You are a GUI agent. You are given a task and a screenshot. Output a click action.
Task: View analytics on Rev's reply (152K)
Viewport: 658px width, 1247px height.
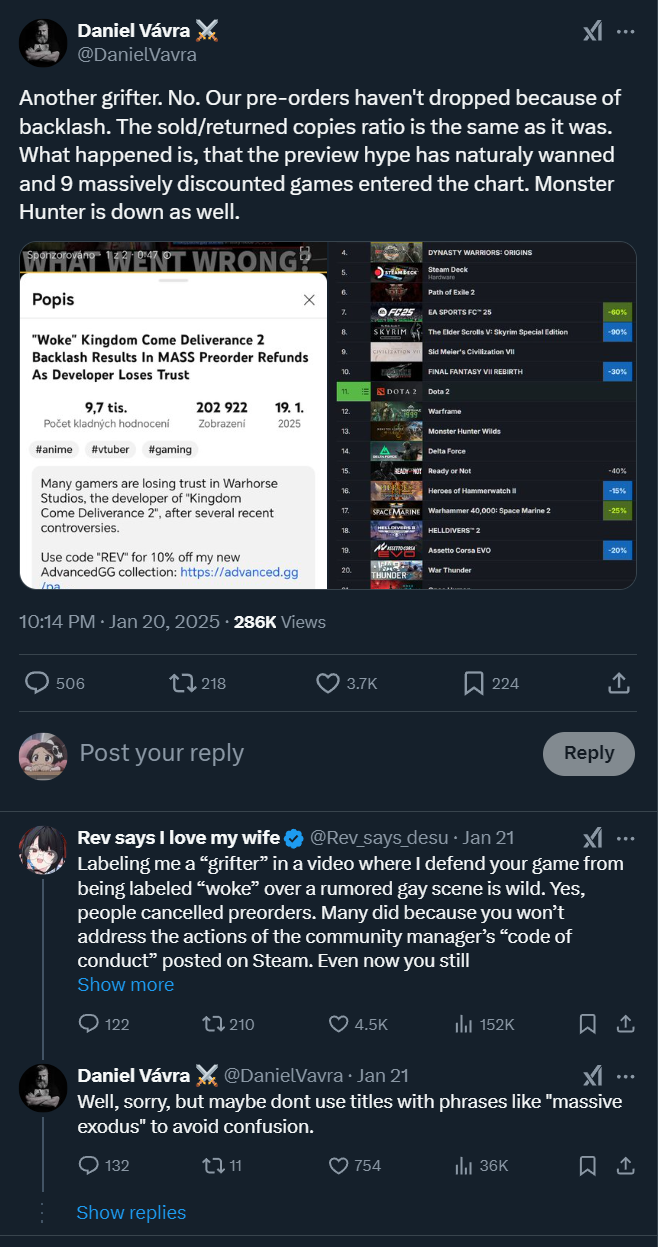(464, 1024)
